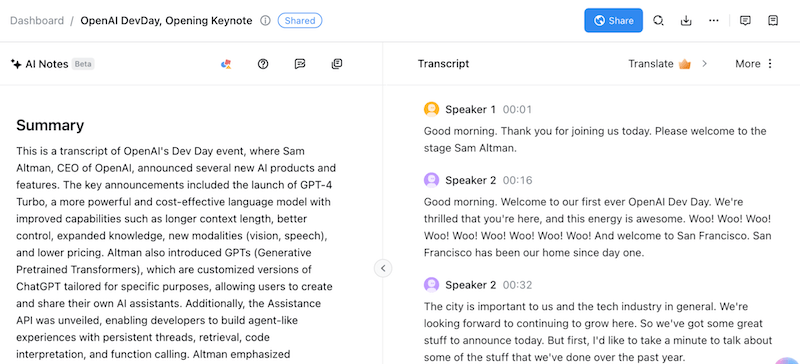800x364 pixels.
Task: Click the blue Share button
Action: 613,20
